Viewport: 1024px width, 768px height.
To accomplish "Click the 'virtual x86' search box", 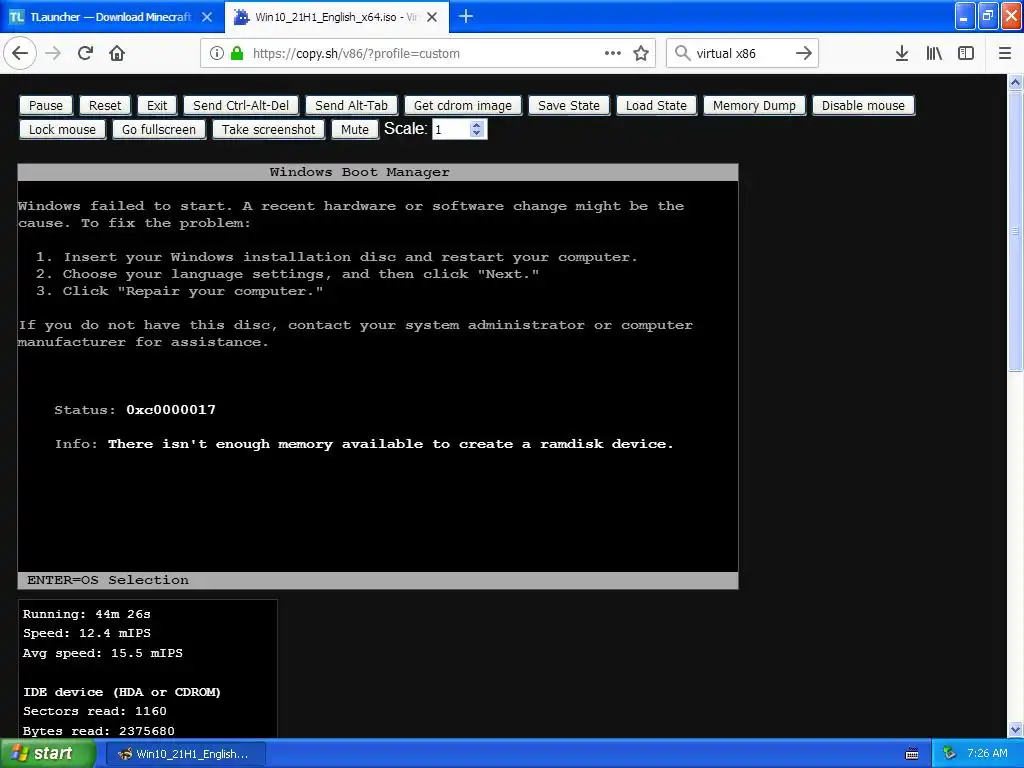I will 741,53.
